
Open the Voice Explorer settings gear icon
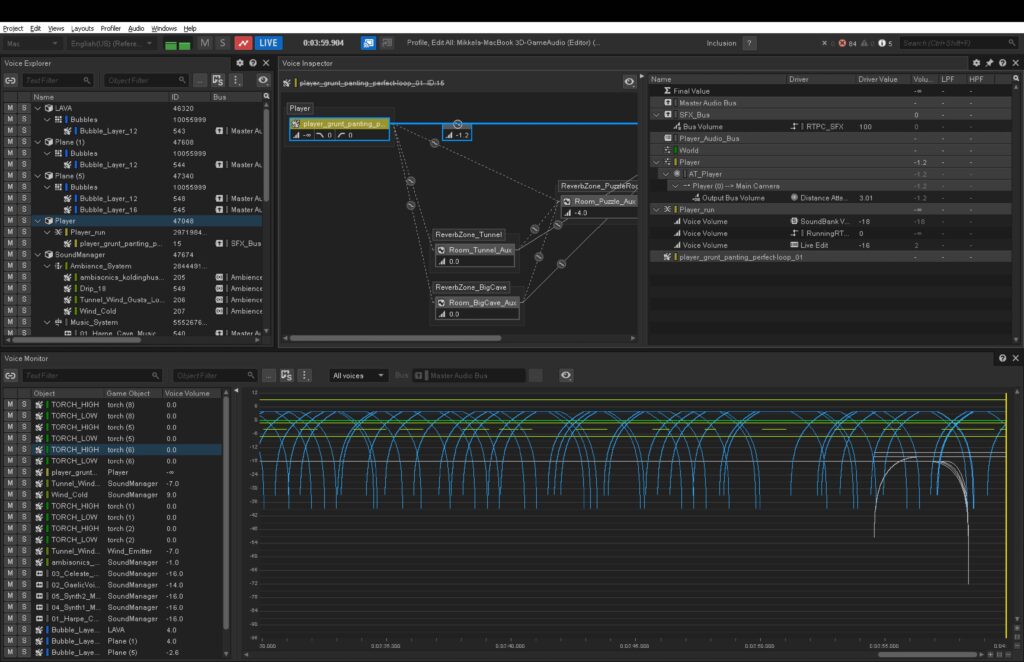240,62
